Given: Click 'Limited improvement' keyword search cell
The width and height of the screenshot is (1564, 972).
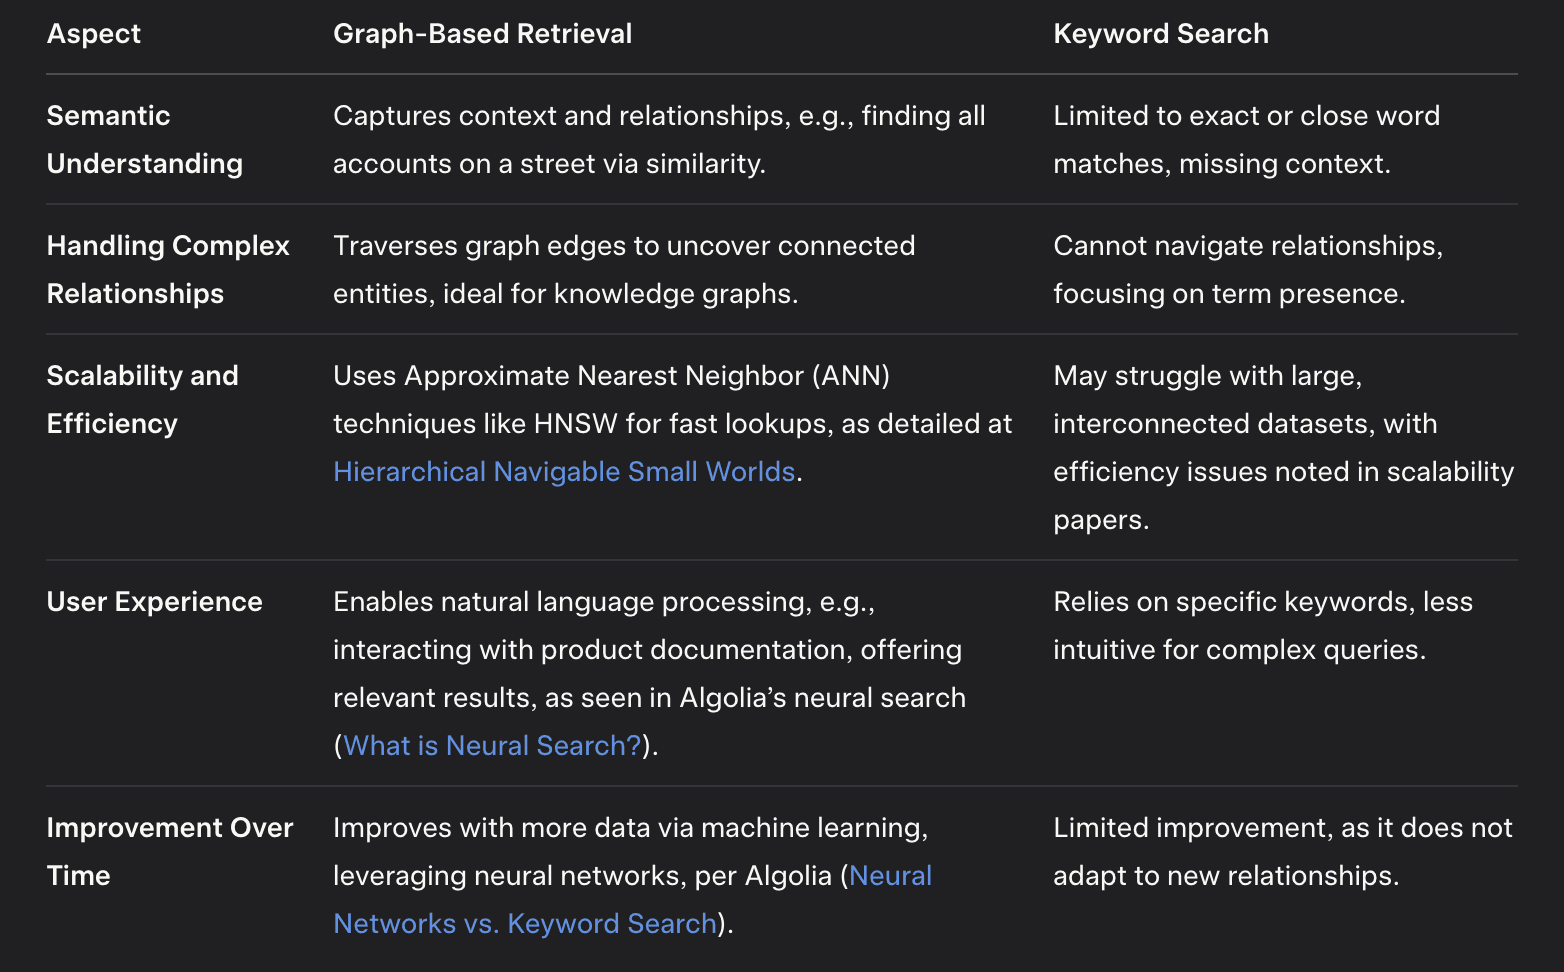Looking at the screenshot, I should [1283, 851].
